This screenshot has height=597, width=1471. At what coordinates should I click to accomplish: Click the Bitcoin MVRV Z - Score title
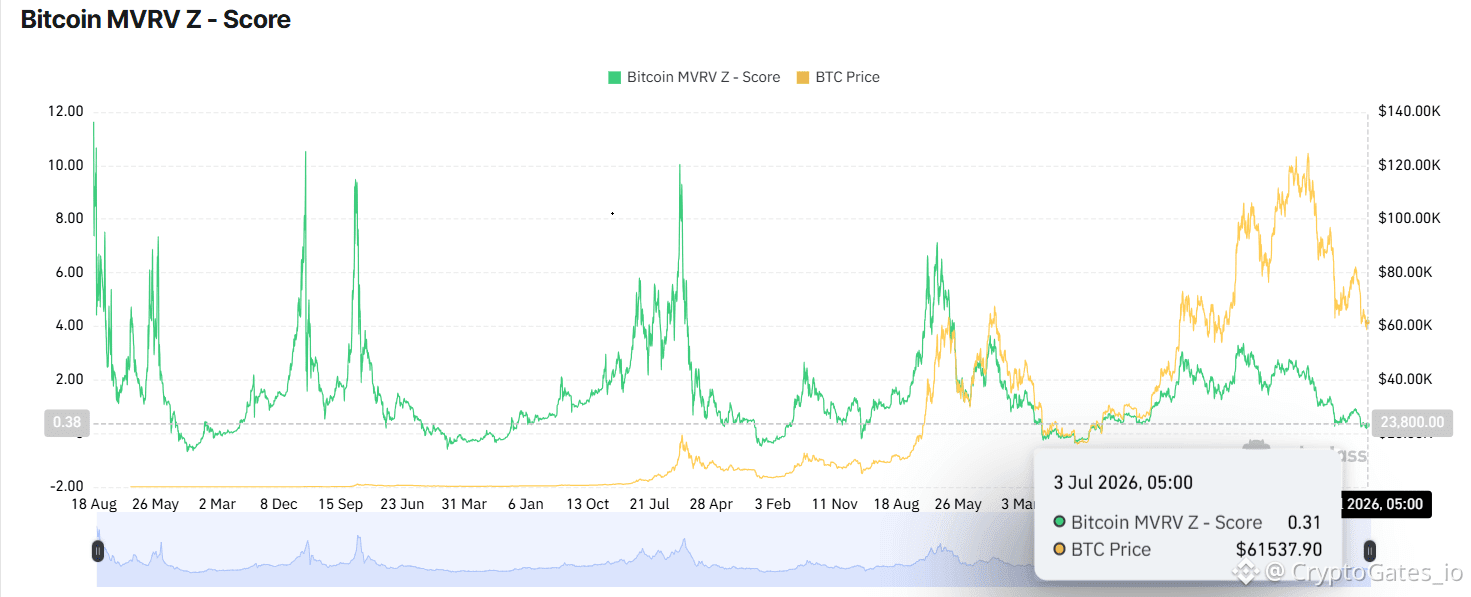click(x=156, y=19)
